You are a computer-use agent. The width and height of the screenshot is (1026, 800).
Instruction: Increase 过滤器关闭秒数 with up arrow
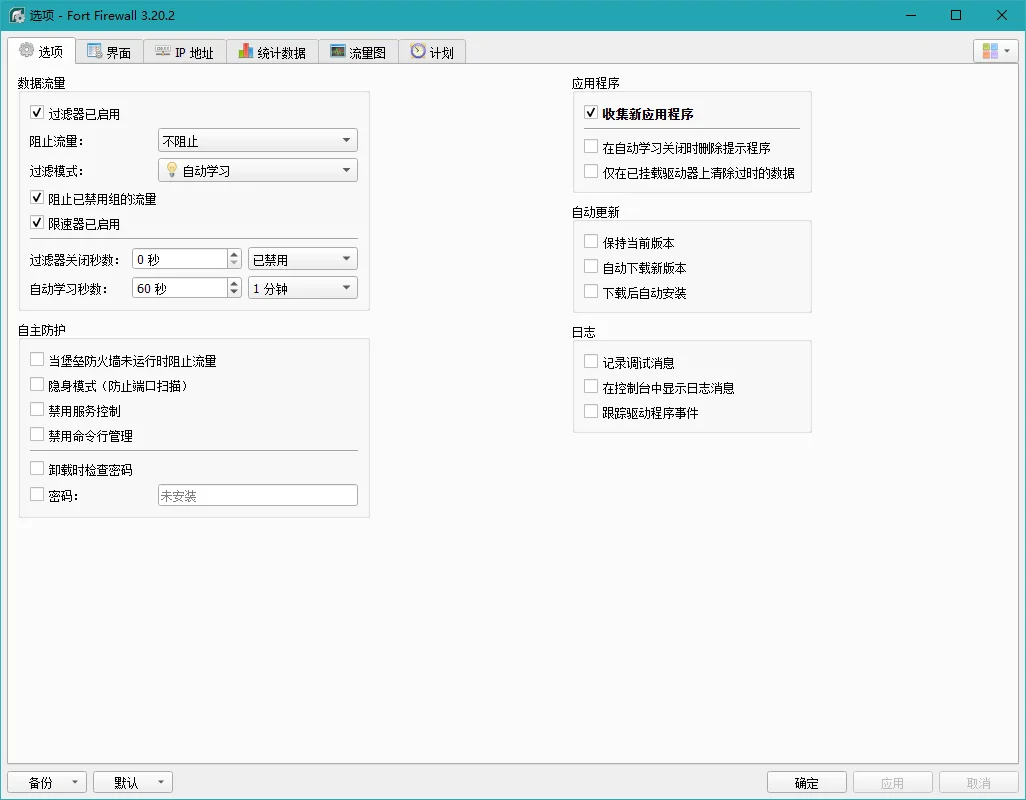coord(234,254)
